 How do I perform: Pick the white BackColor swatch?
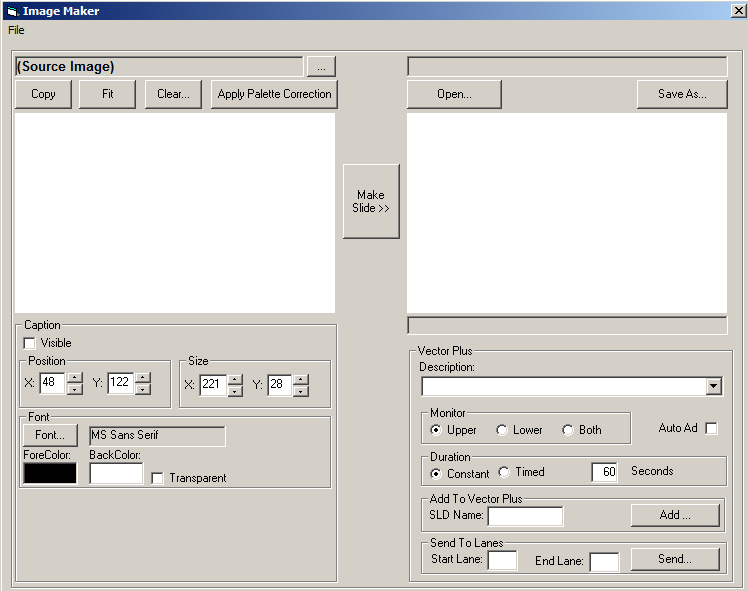point(116,474)
